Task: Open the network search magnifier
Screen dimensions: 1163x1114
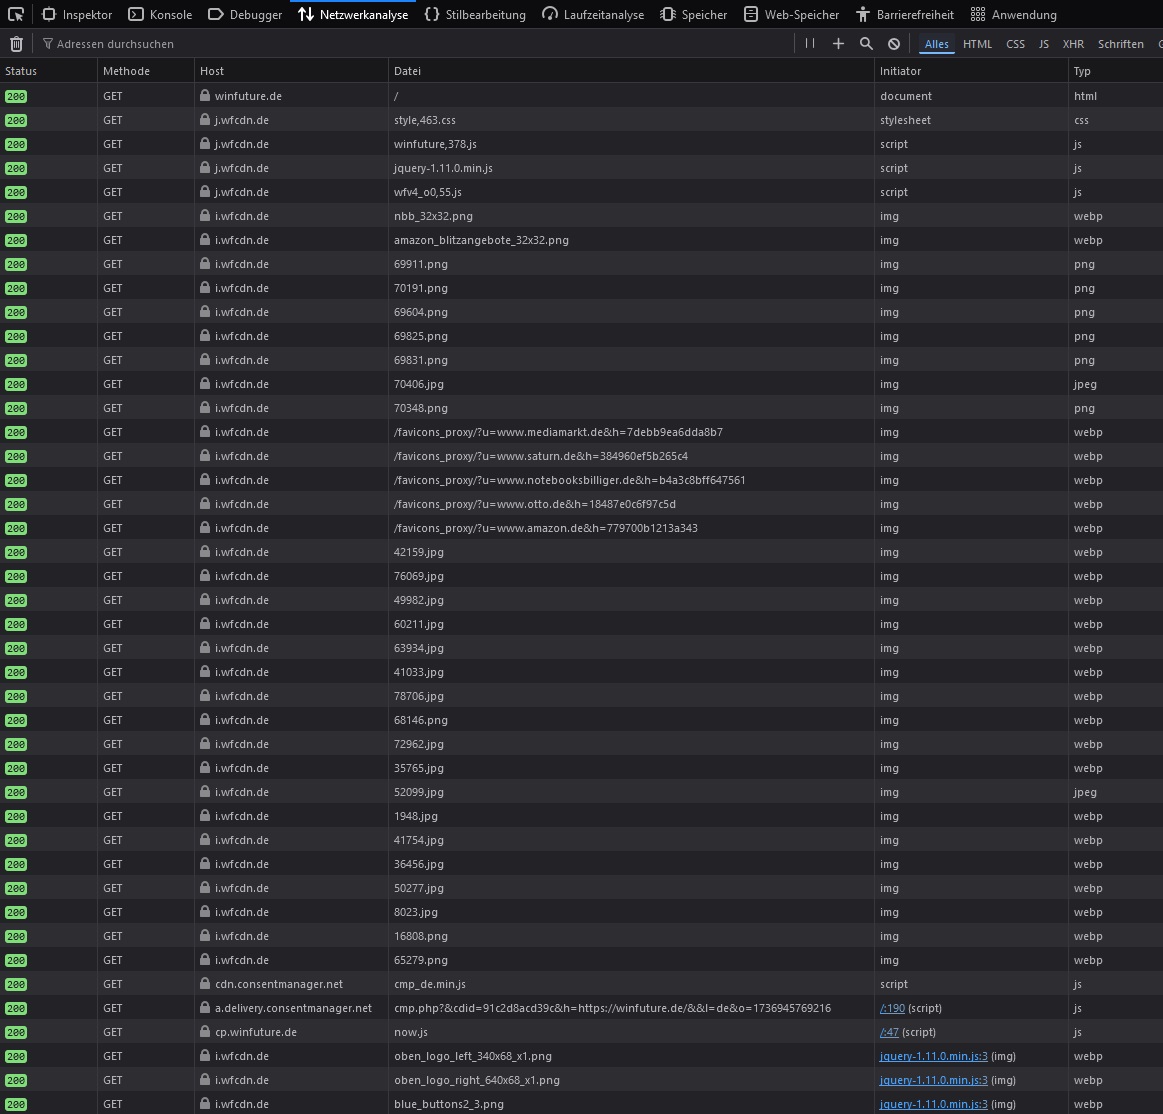Action: click(866, 44)
